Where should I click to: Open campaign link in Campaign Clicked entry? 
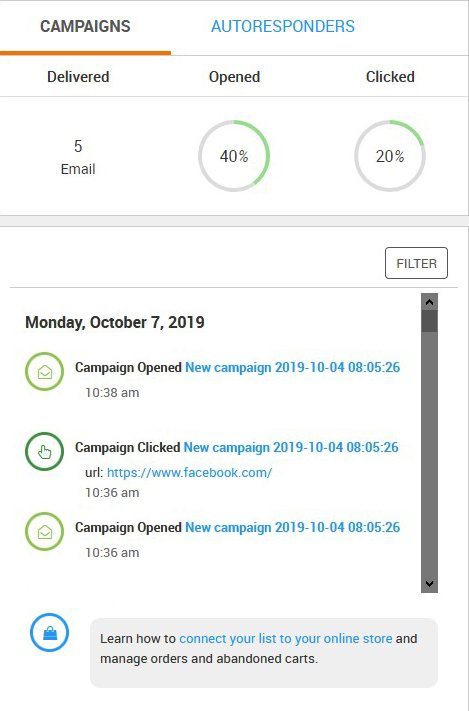point(291,448)
